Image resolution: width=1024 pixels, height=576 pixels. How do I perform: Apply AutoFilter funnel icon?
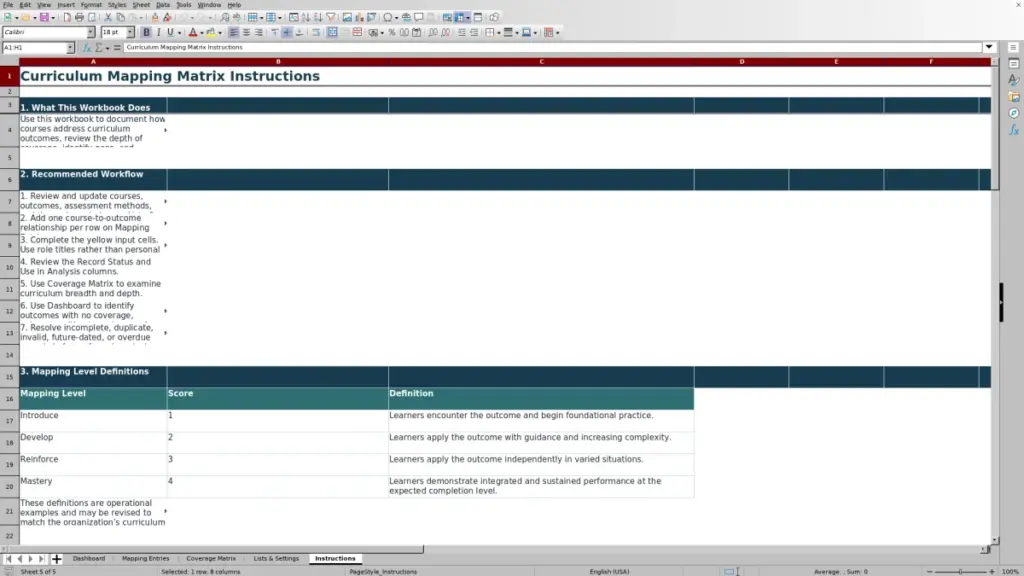pyautogui.click(x=330, y=18)
